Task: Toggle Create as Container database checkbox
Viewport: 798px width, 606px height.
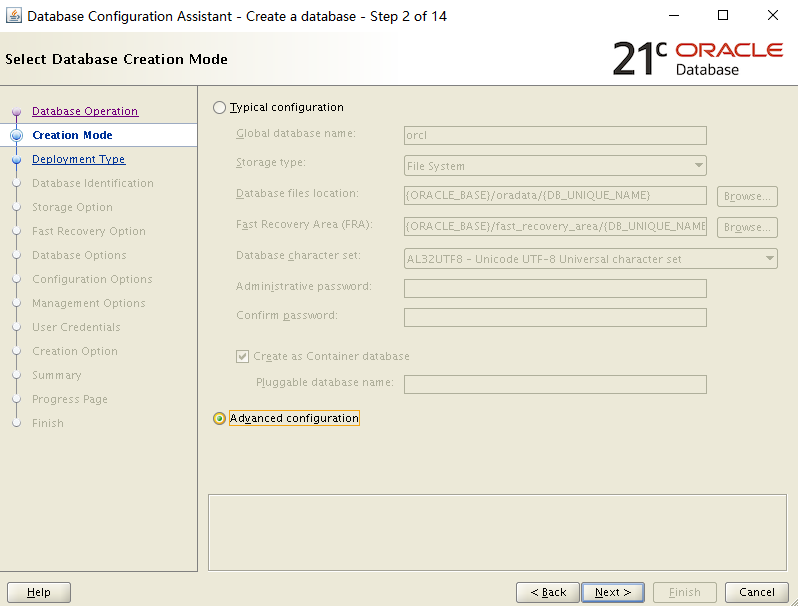Action: (243, 356)
